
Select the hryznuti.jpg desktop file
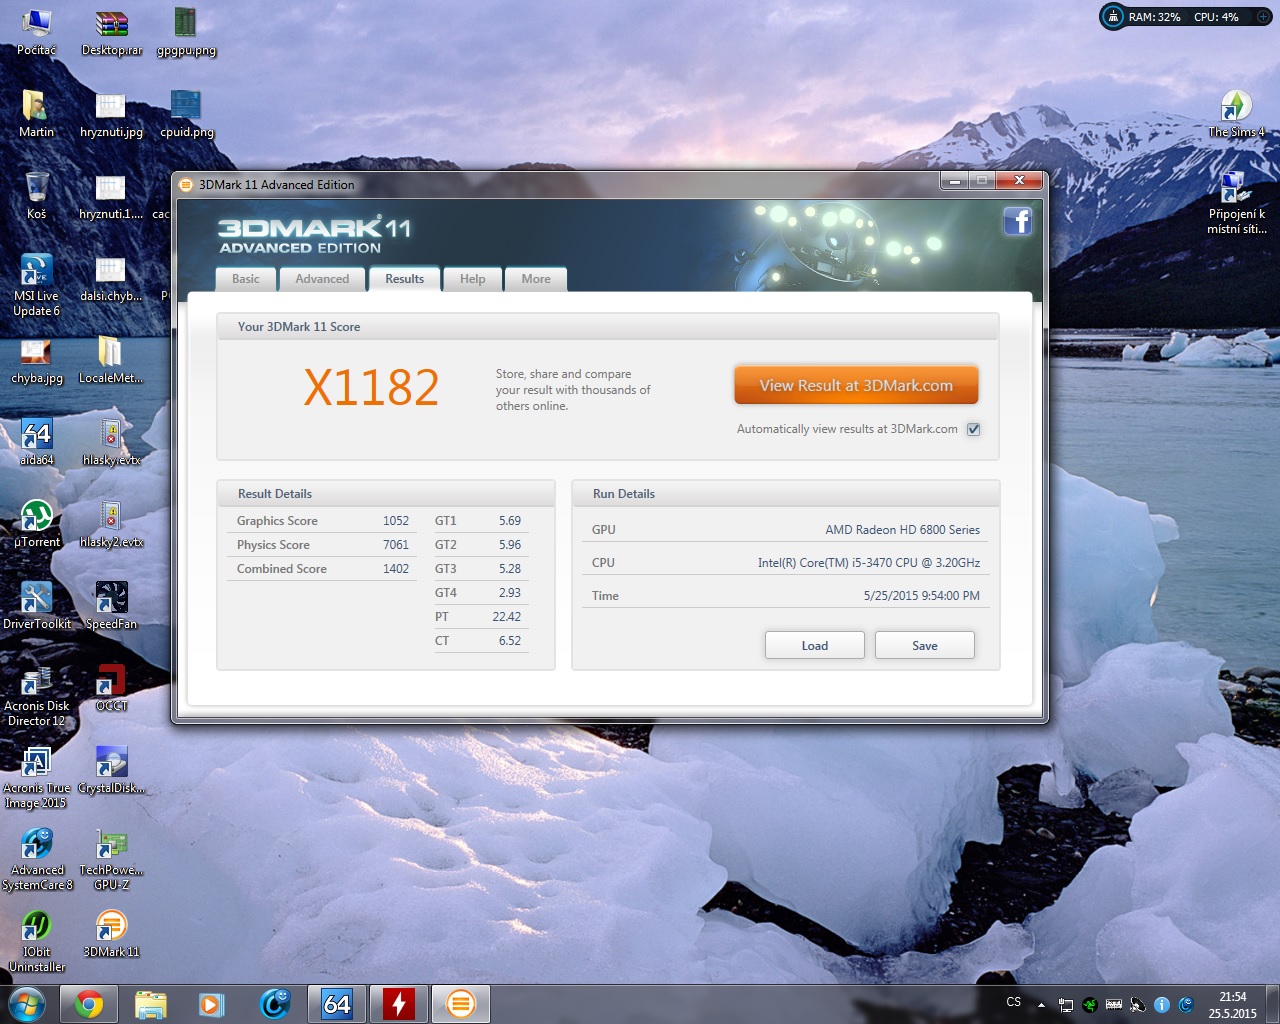112,114
